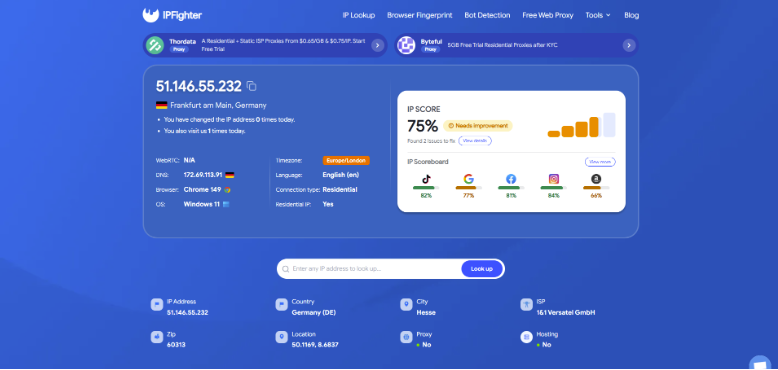Click the Country flag info icon
The image size is (778, 370).
pos(281,305)
